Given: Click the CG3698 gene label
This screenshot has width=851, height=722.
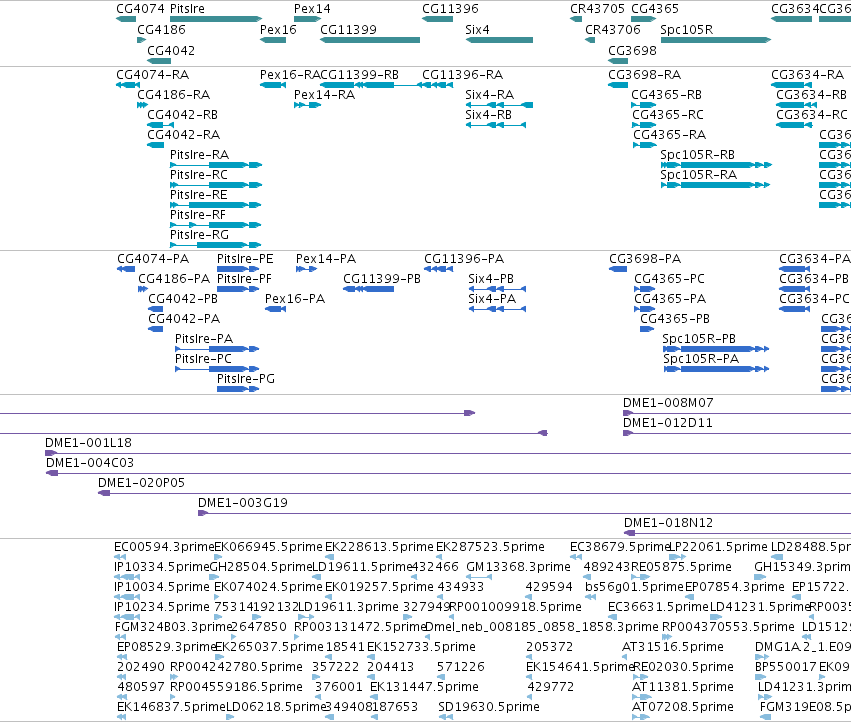Looking at the screenshot, I should pos(632,50).
